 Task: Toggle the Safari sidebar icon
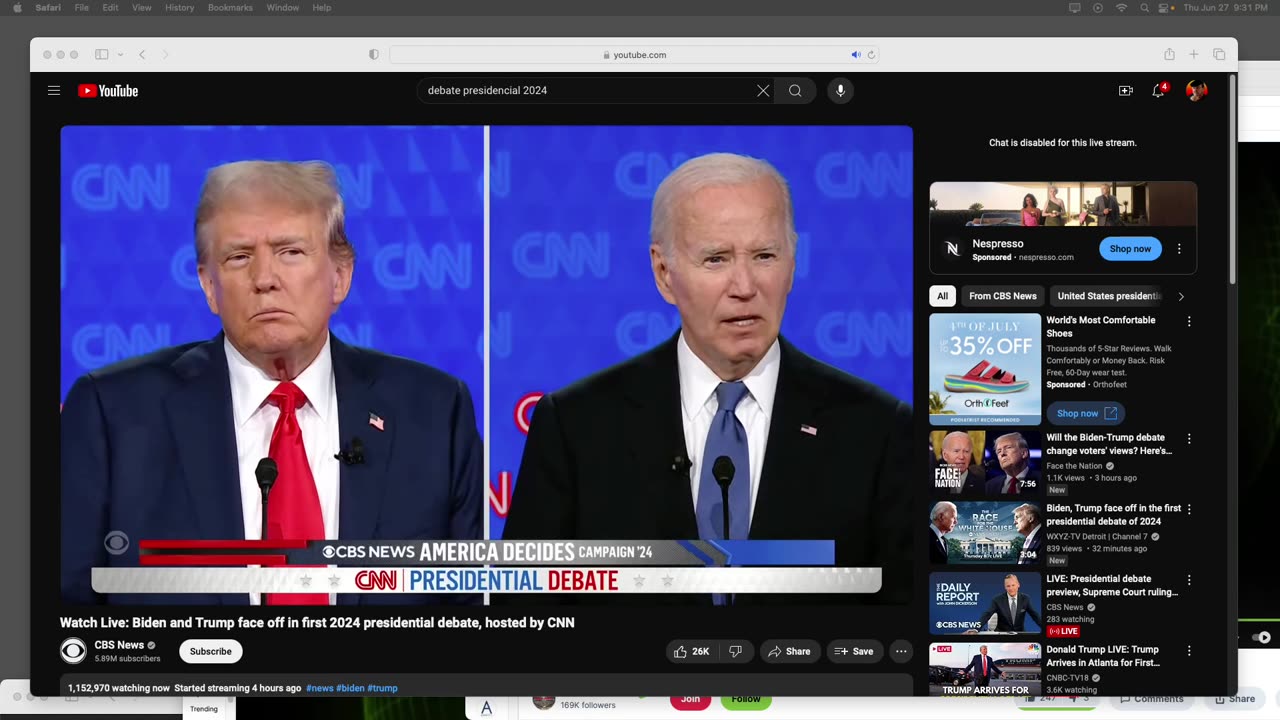[x=101, y=55]
